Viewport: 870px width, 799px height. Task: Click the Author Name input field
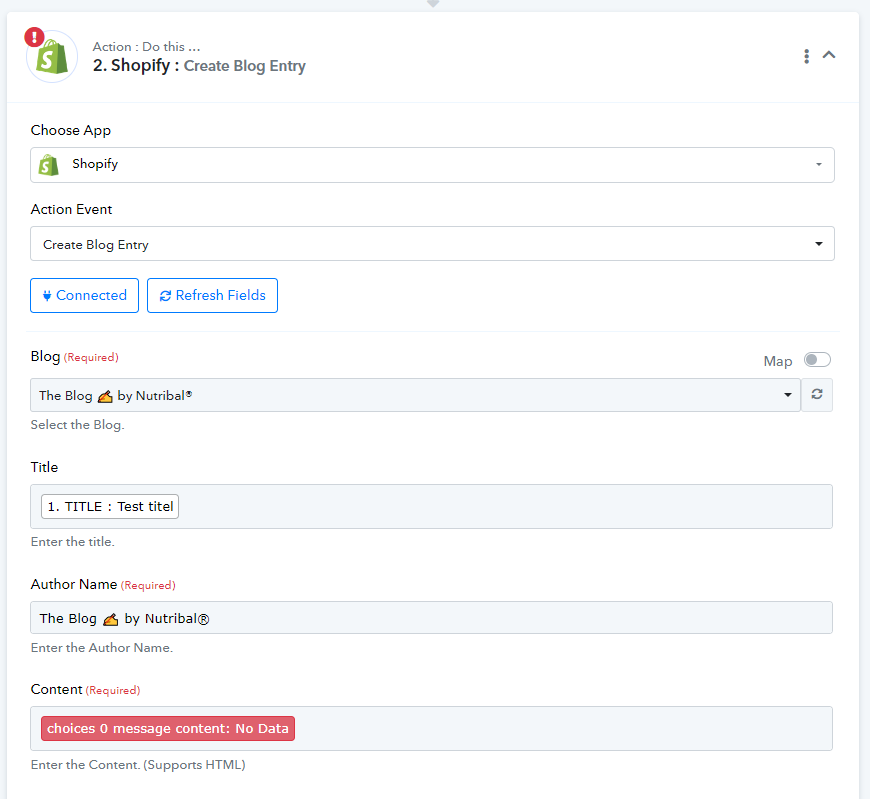pos(431,618)
